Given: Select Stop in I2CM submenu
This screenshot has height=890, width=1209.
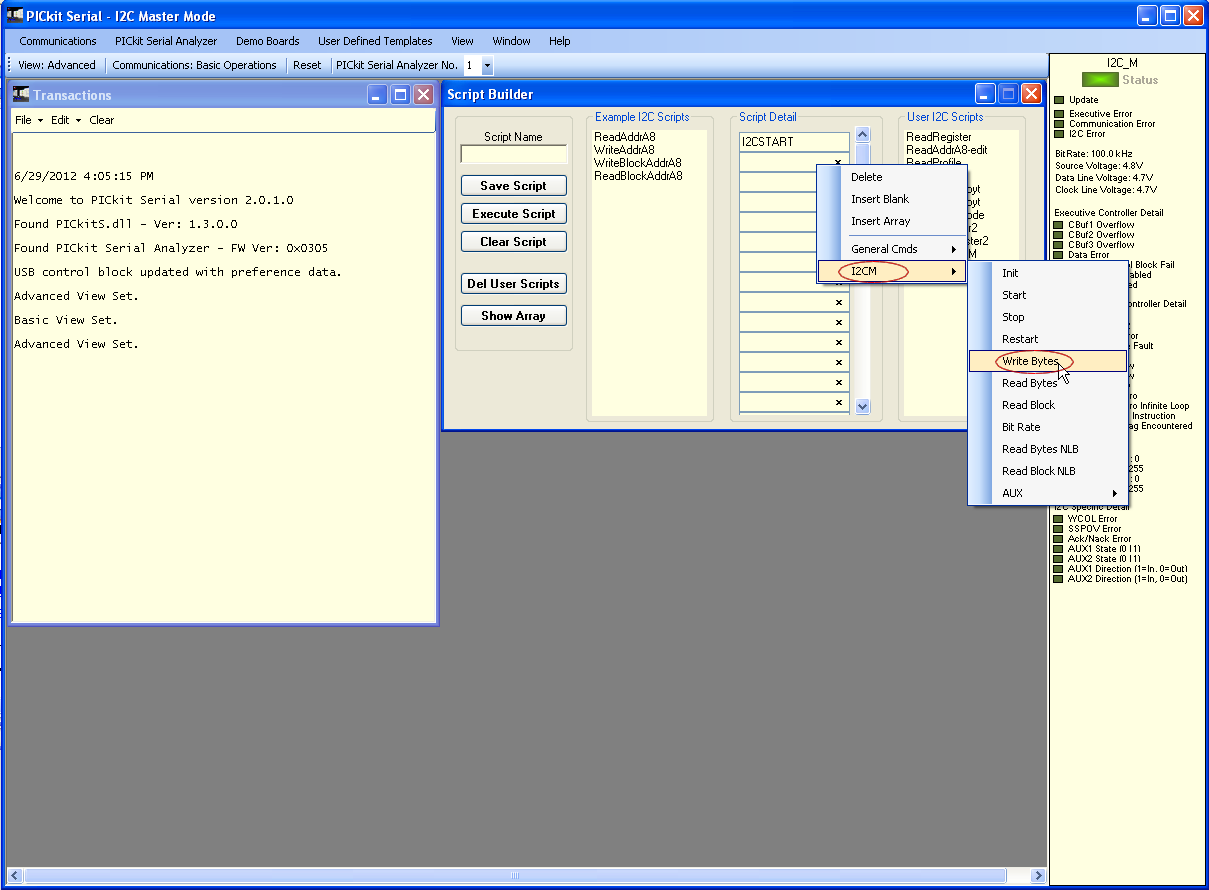Looking at the screenshot, I should [1047, 317].
